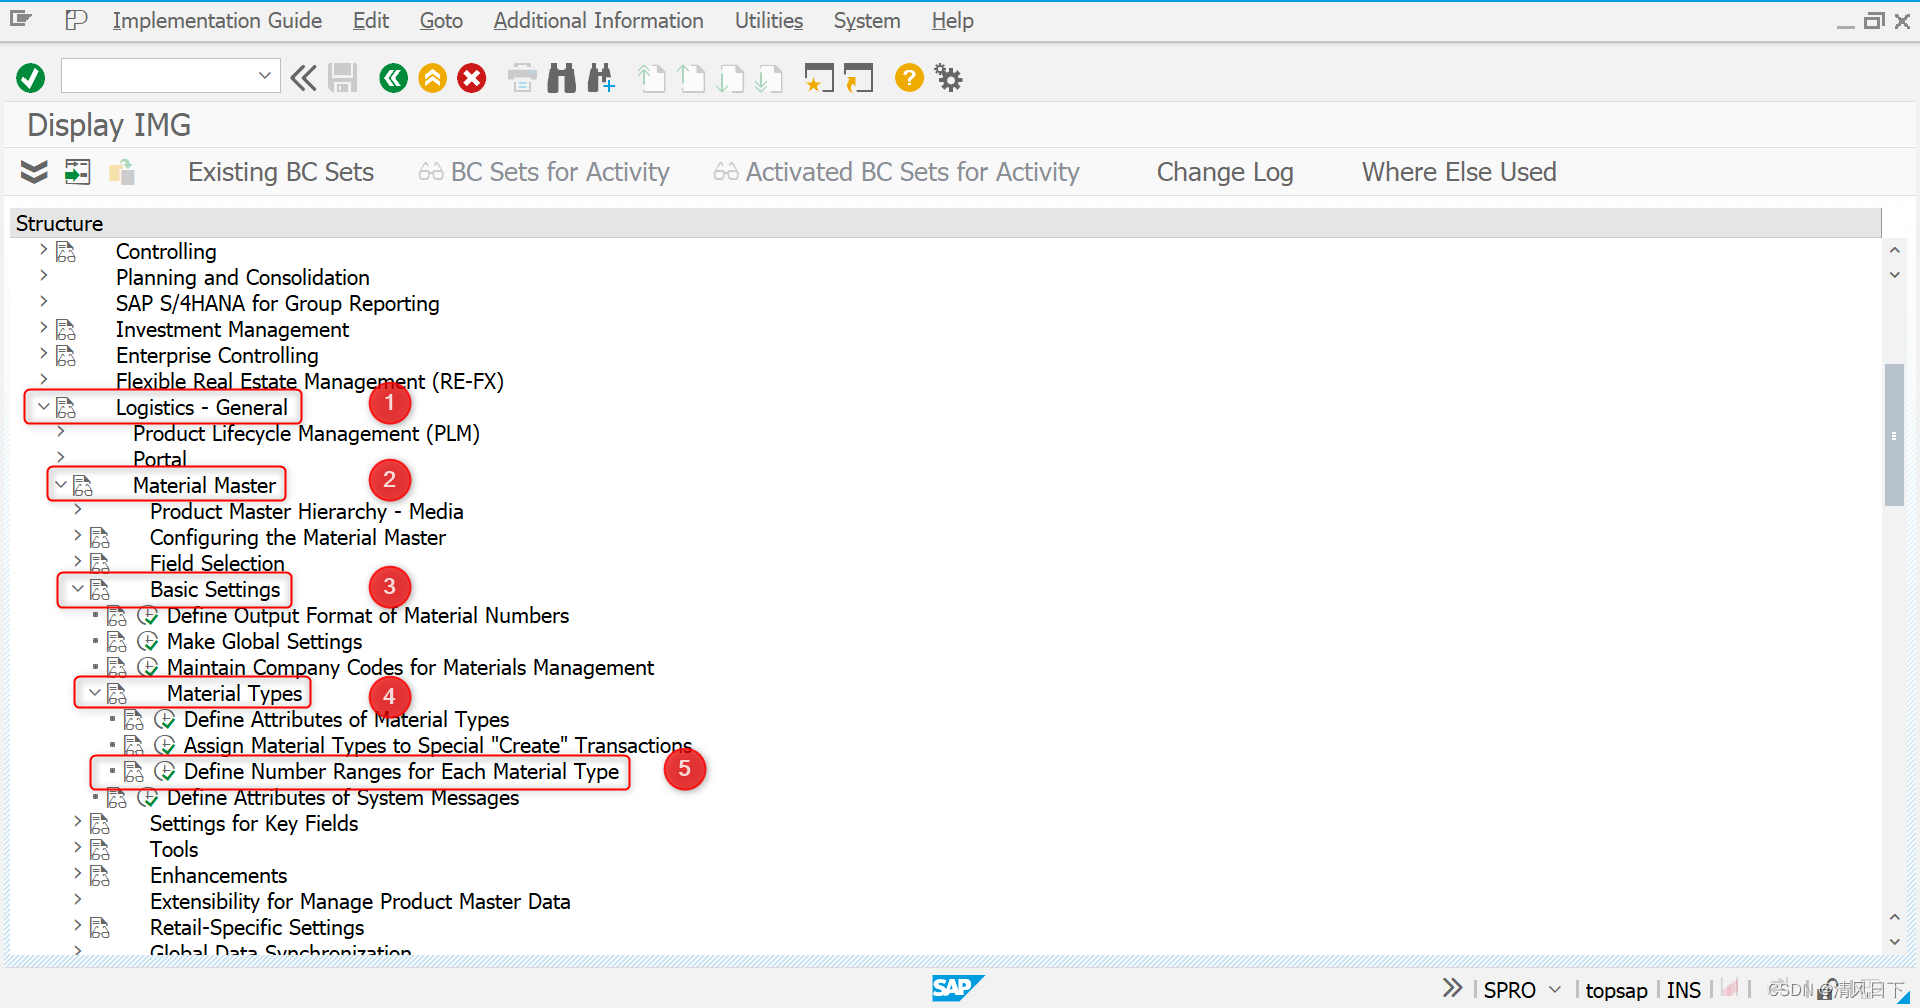Screen dimensions: 1920x1008
Task: Open the System menu
Action: 867,20
